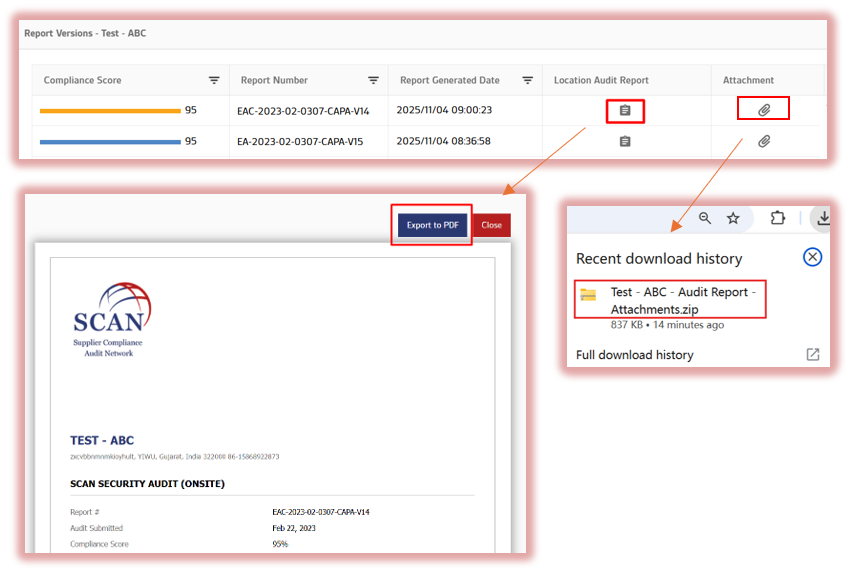Click the SCAN logo in the report
853x579 pixels.
click(x=110, y=320)
